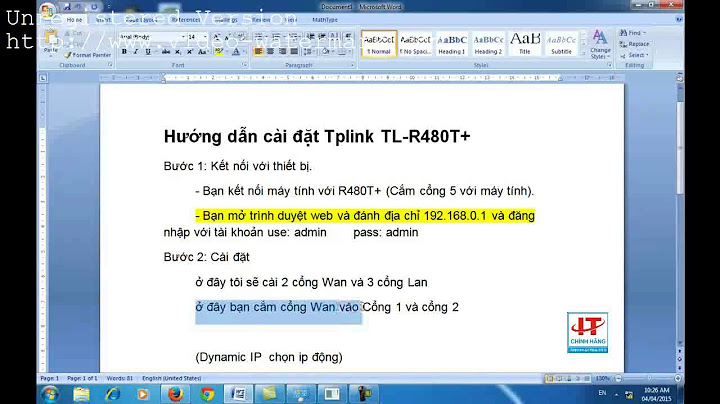Center the text
This screenshot has width=720, height=404.
(x=270, y=51)
